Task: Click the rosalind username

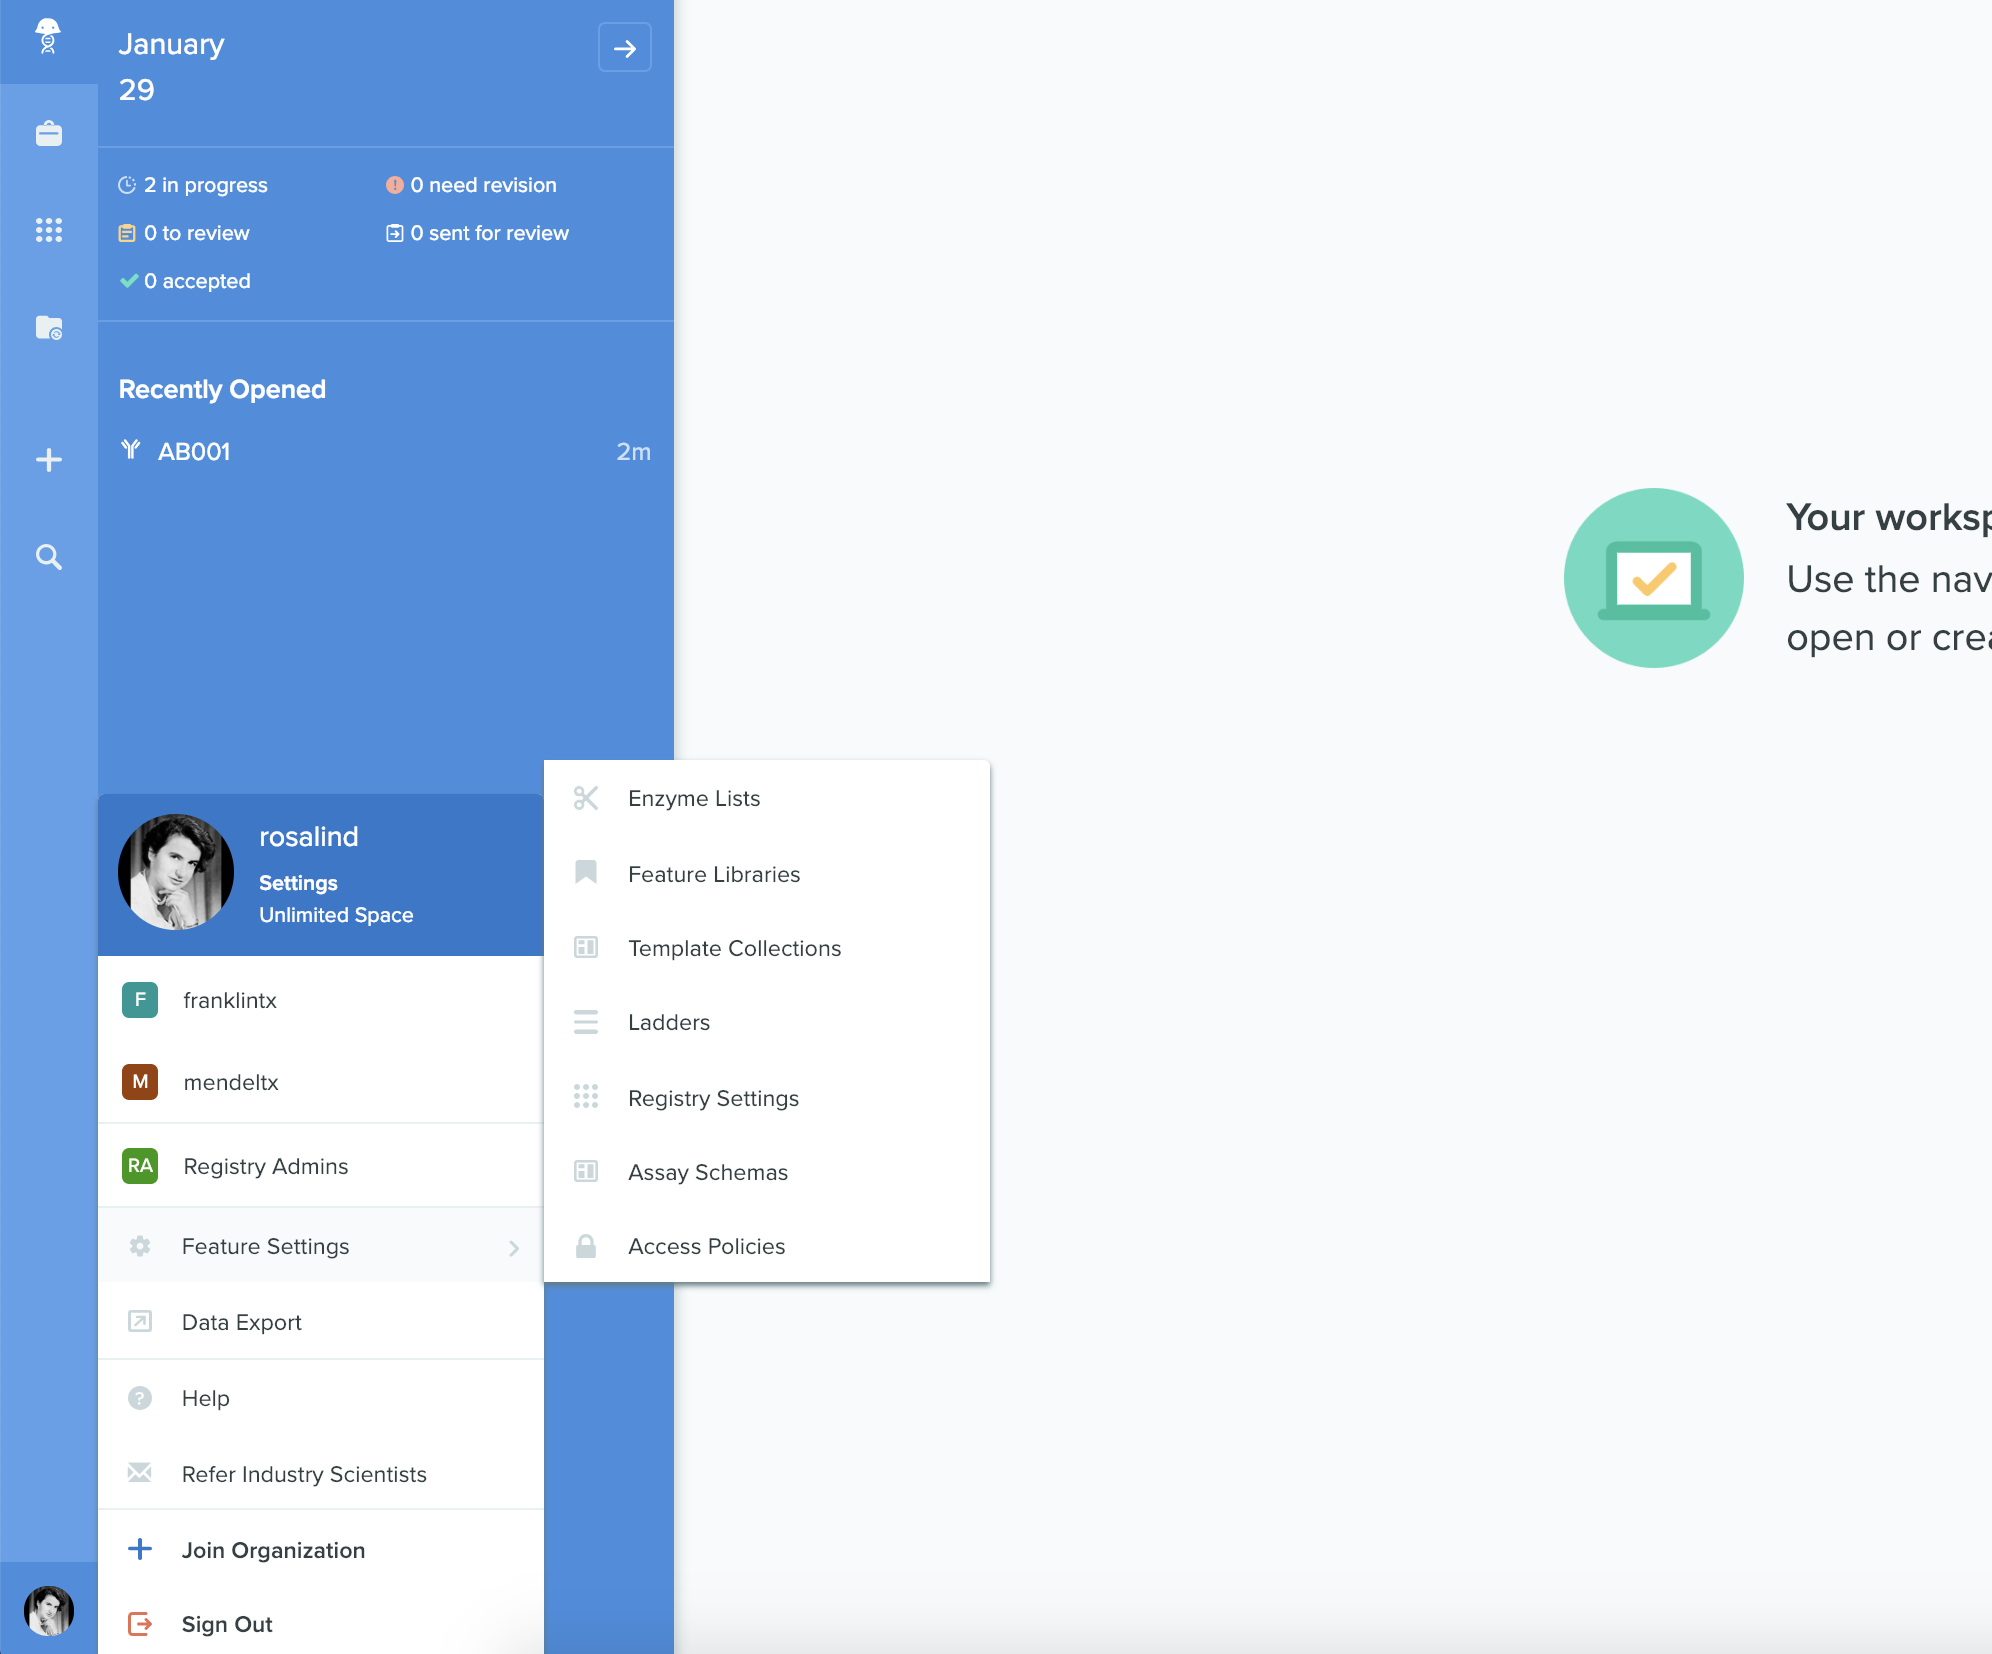Action: click(308, 837)
